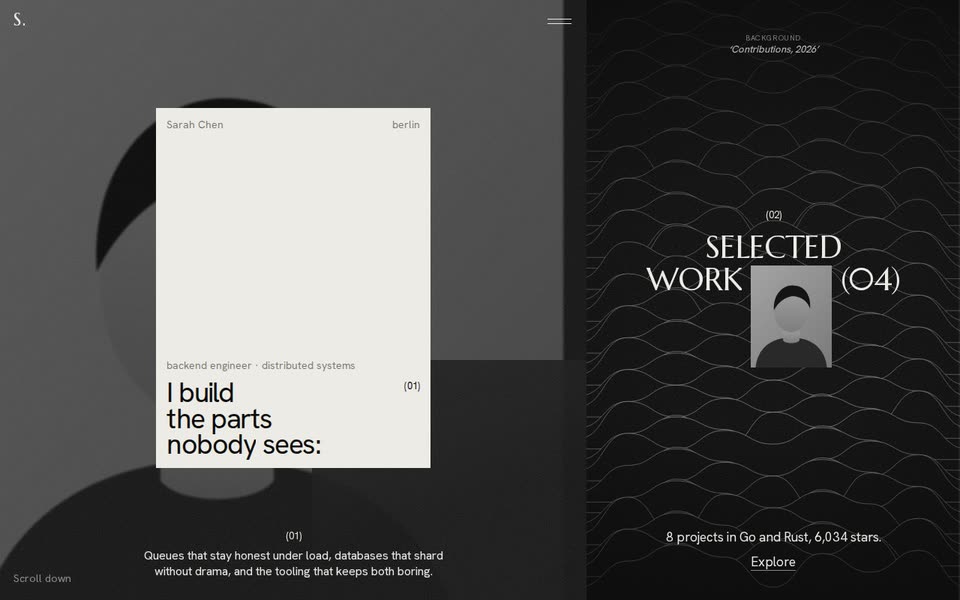Click the "Queues that stay honest under load" paragraph
This screenshot has height=600, width=960.
tap(293, 563)
